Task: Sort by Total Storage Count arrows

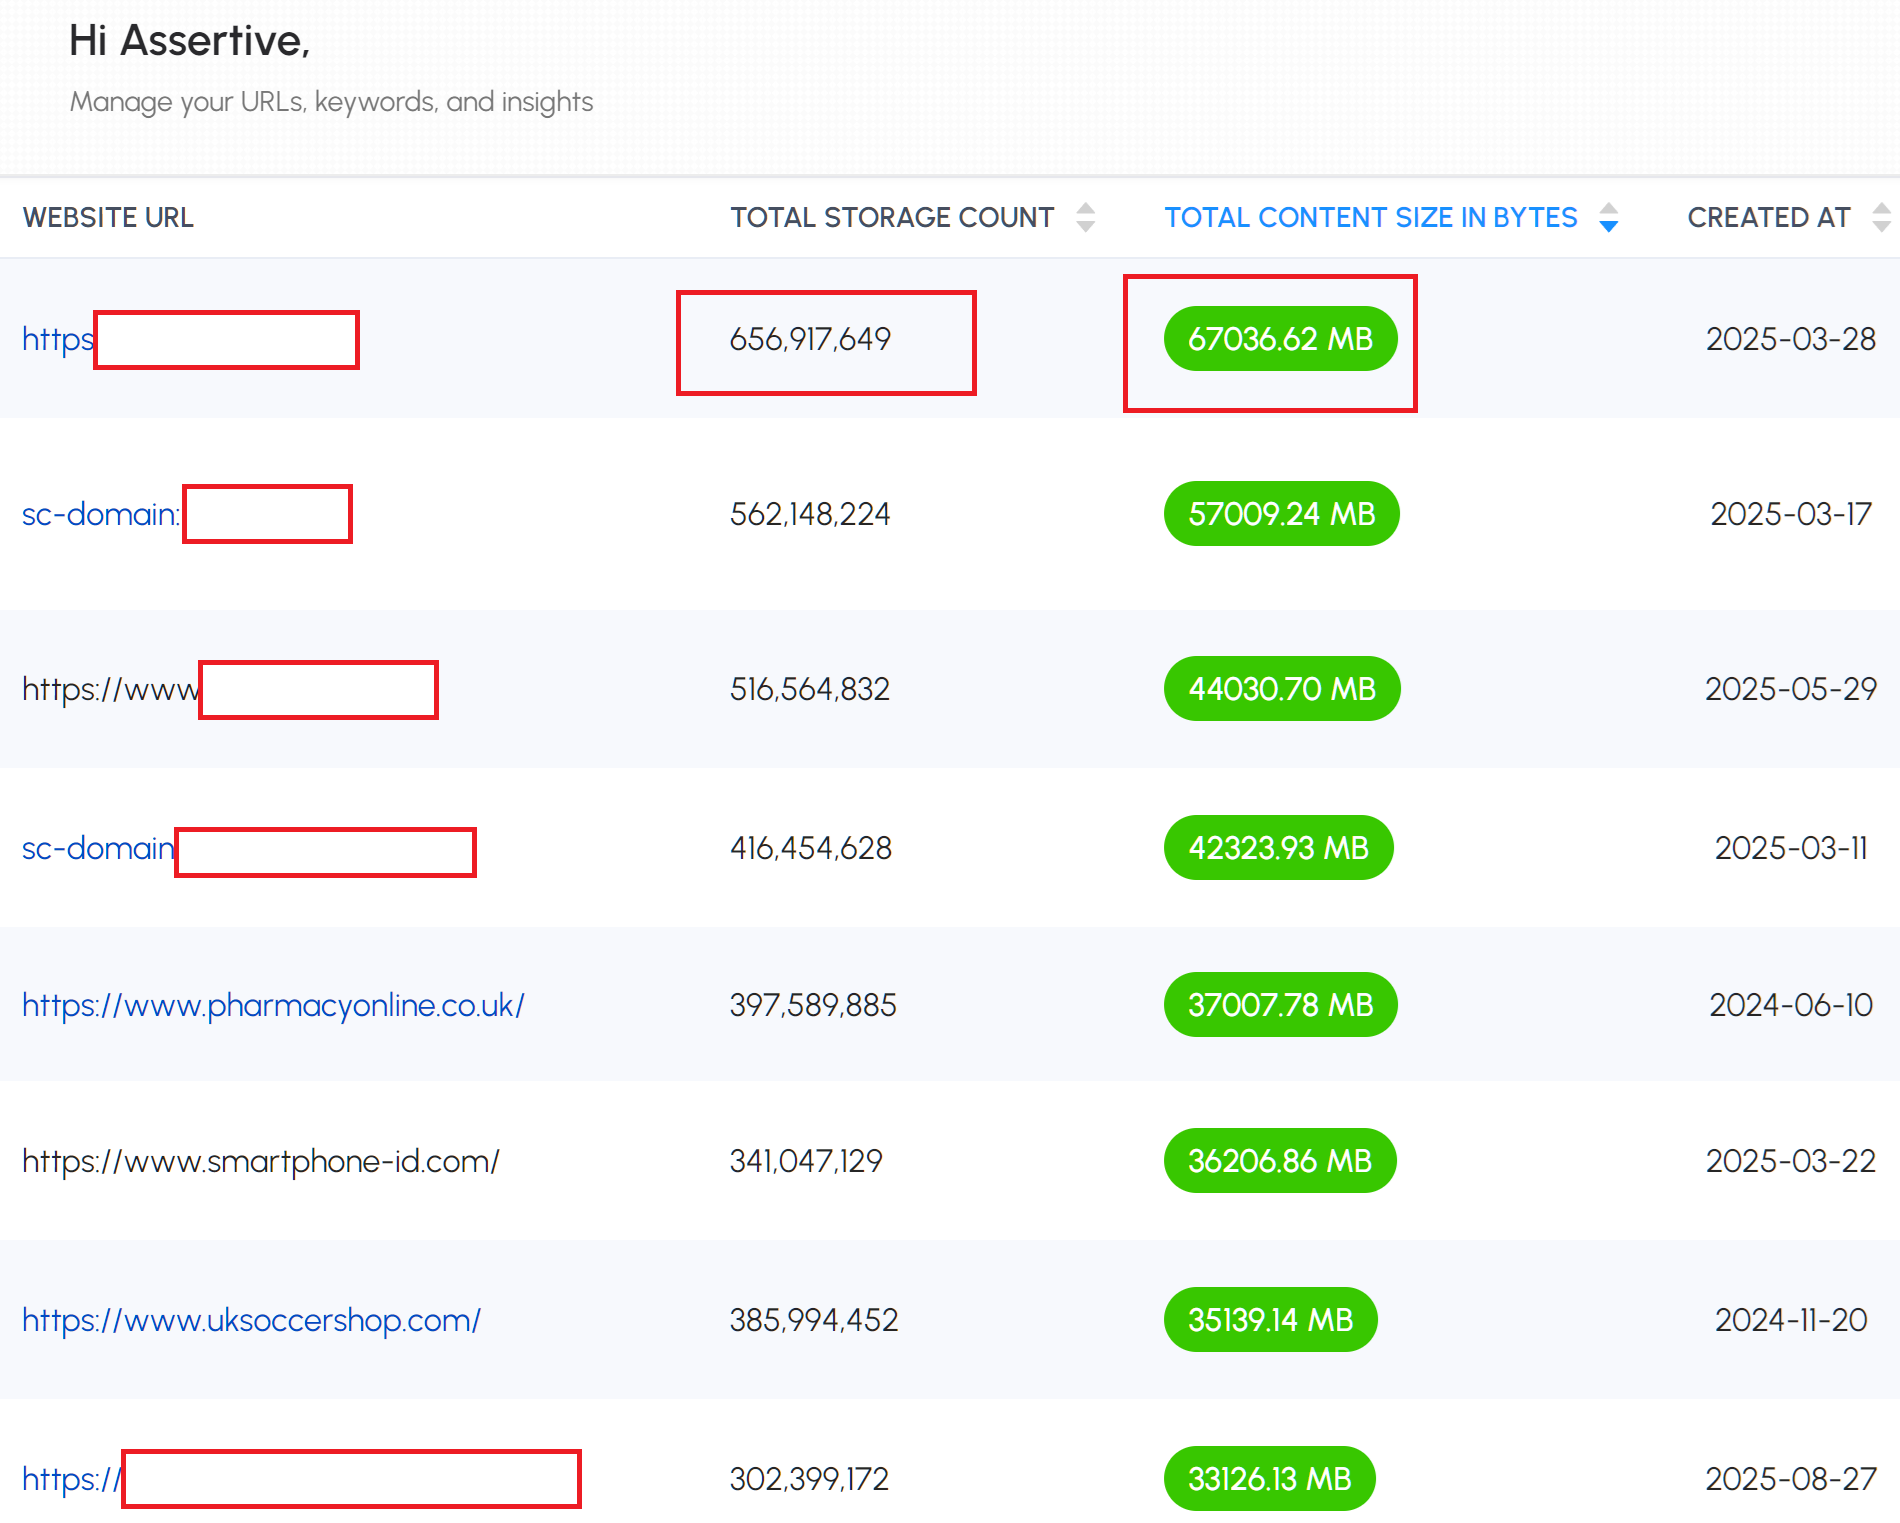Action: click(1085, 217)
